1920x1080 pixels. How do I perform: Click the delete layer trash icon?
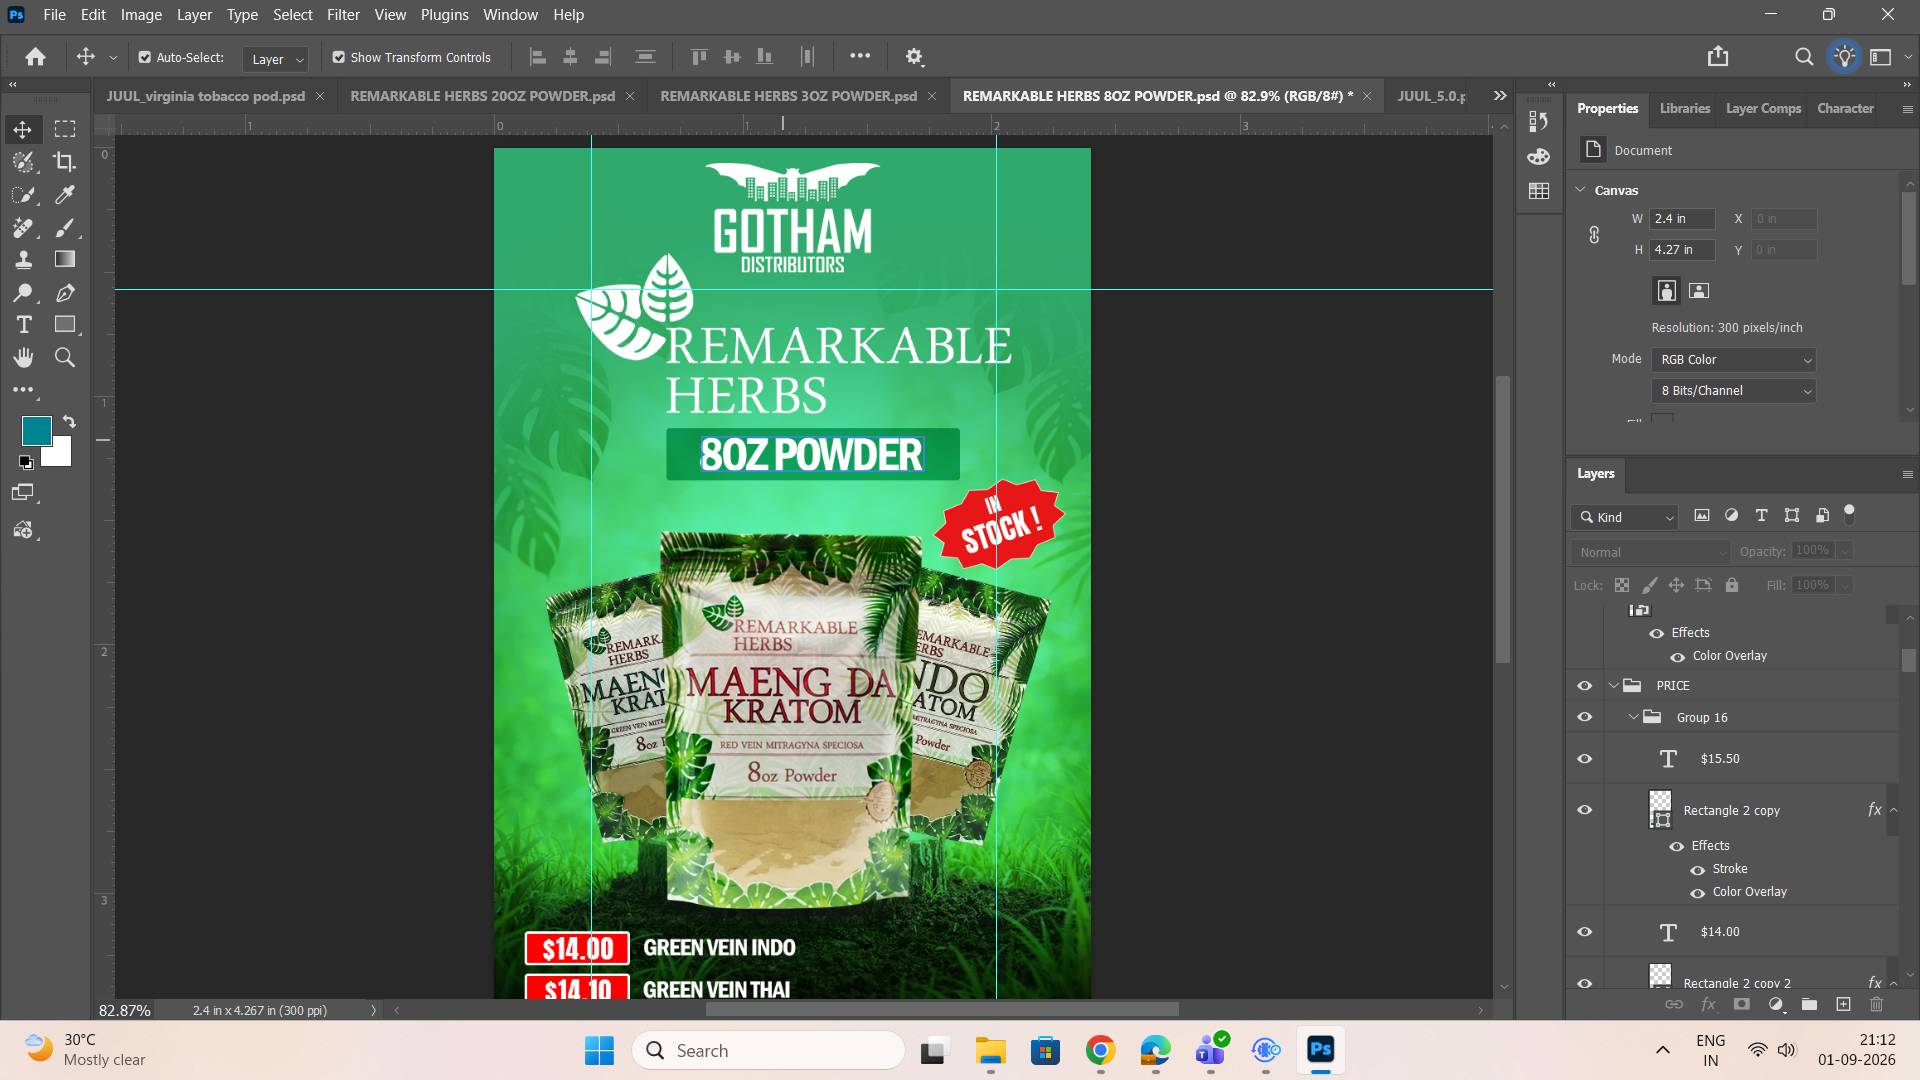point(1876,1004)
